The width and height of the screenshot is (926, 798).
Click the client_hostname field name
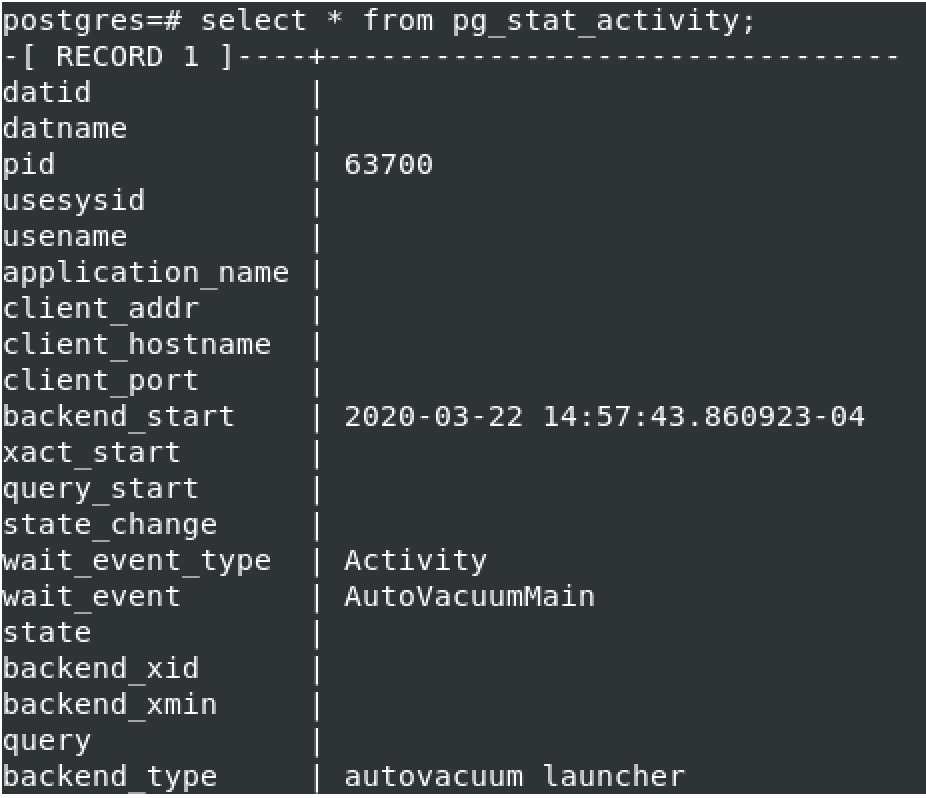click(x=137, y=345)
